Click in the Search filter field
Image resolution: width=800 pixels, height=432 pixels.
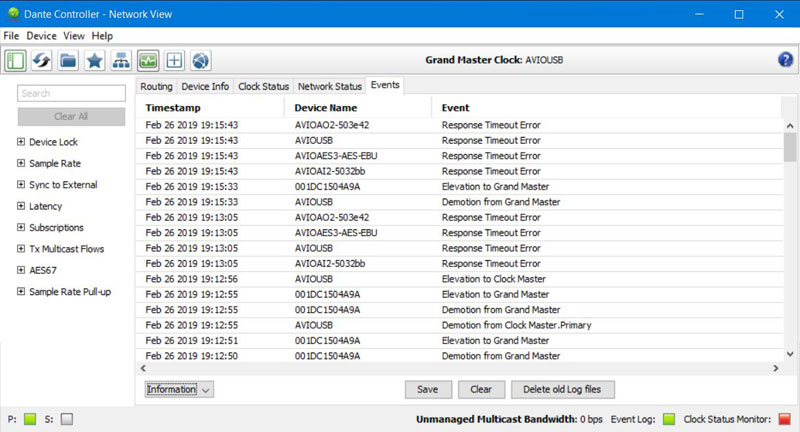pos(71,93)
